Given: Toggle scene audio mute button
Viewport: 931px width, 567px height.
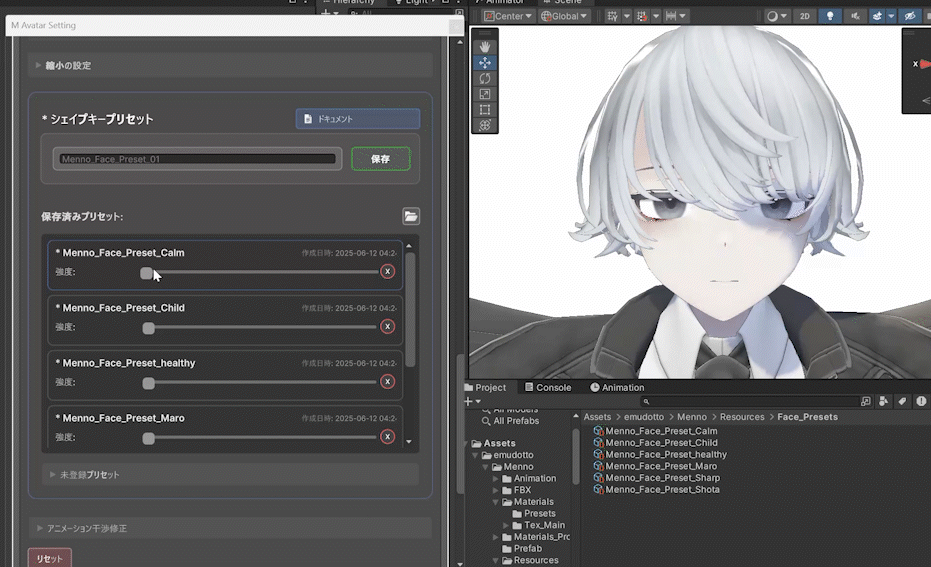Looking at the screenshot, I should point(855,16).
